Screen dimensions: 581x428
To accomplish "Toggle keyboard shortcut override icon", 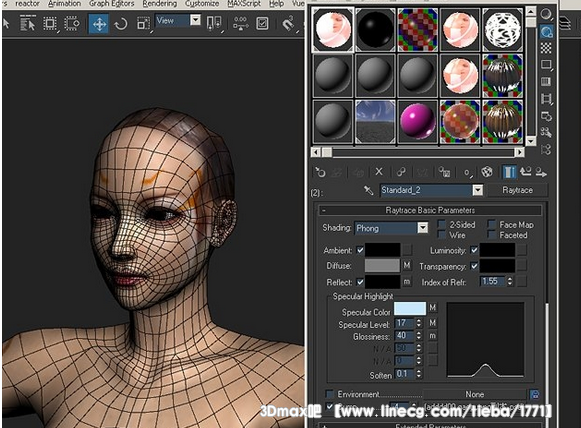I will tap(262, 24).
